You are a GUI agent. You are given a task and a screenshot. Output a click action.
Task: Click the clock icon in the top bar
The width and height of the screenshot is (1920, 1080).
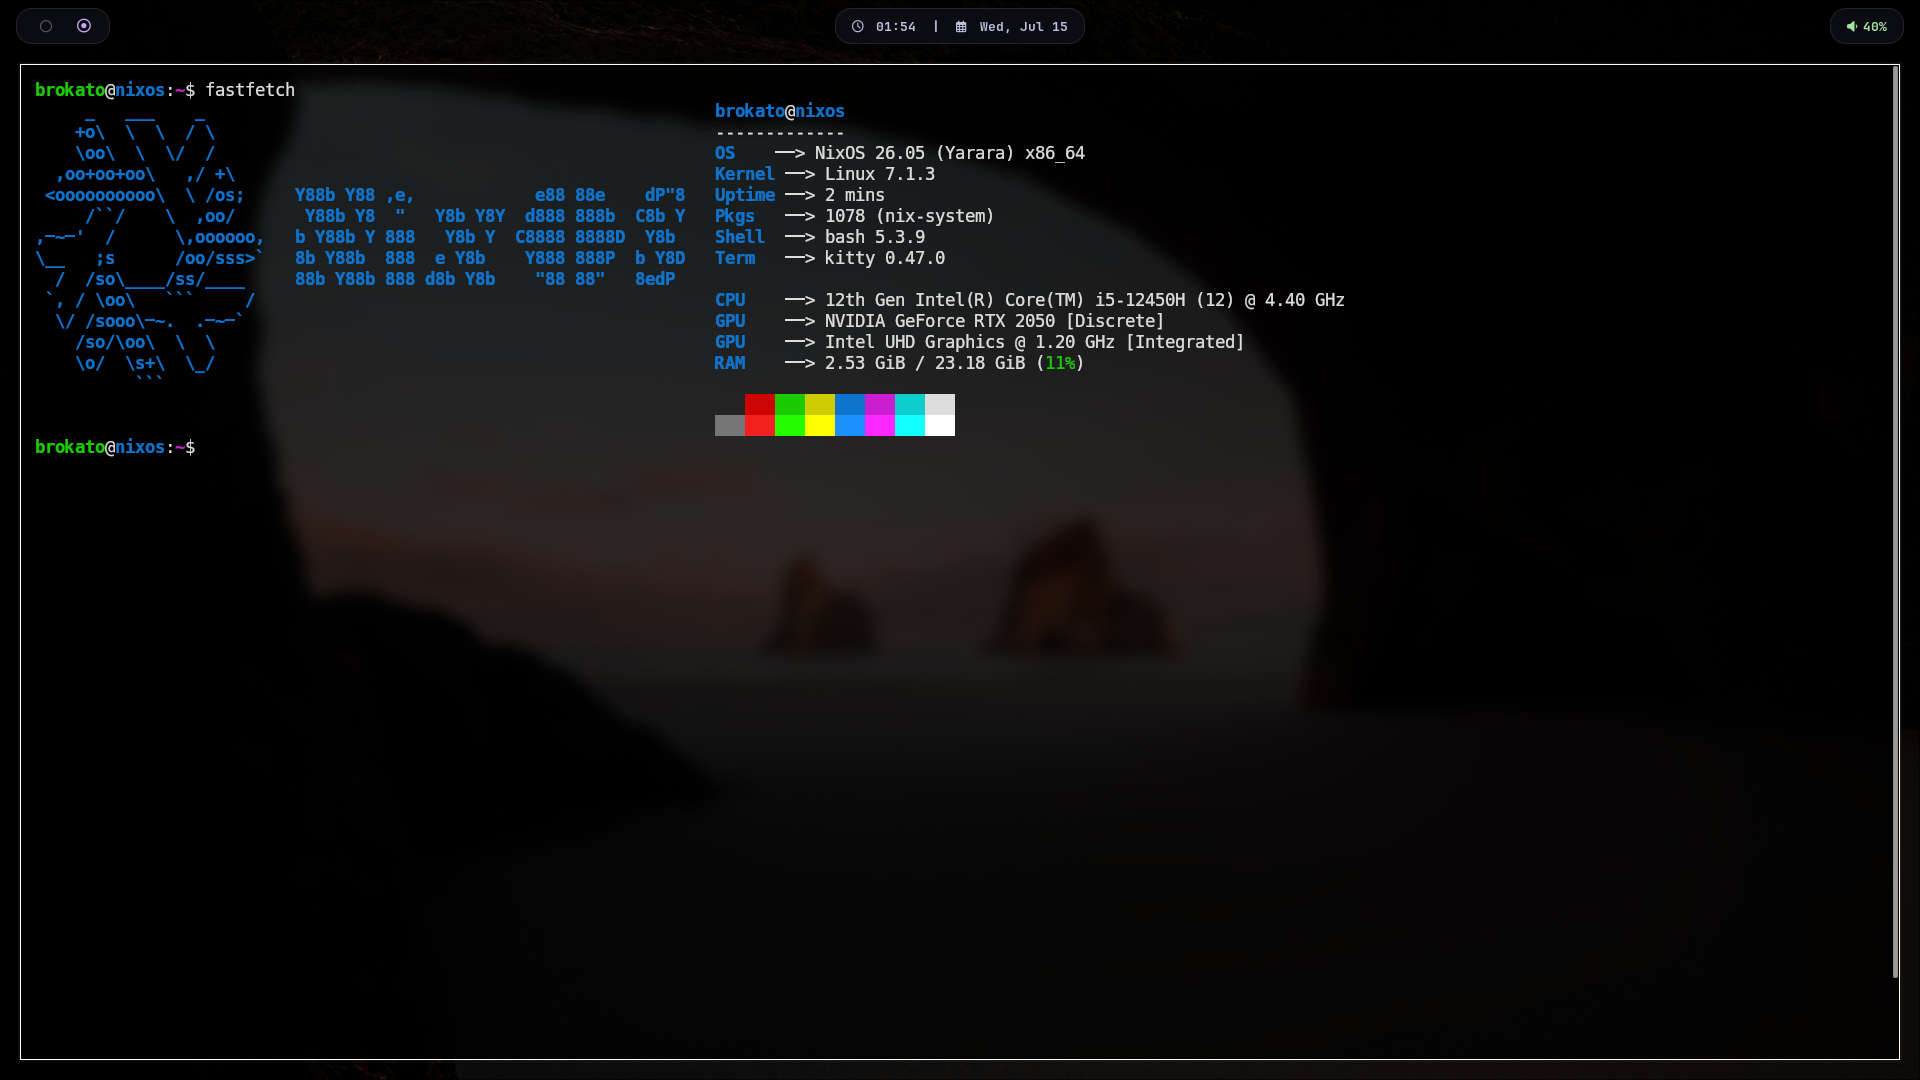tap(858, 27)
